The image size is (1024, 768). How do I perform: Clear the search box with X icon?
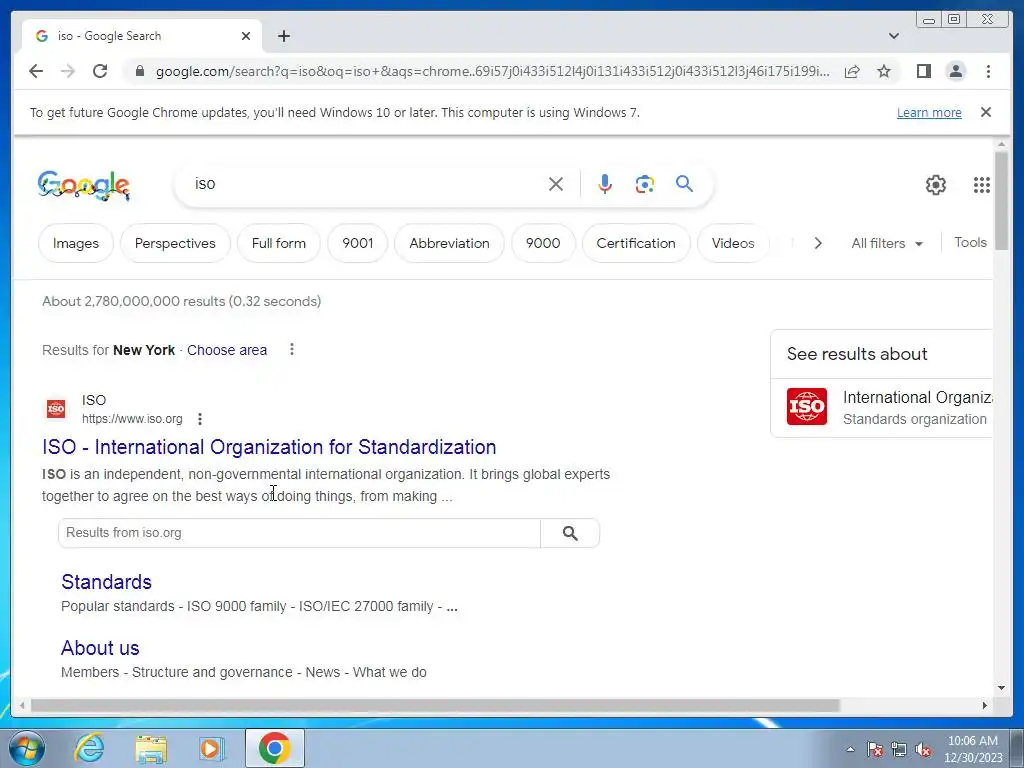coord(556,184)
